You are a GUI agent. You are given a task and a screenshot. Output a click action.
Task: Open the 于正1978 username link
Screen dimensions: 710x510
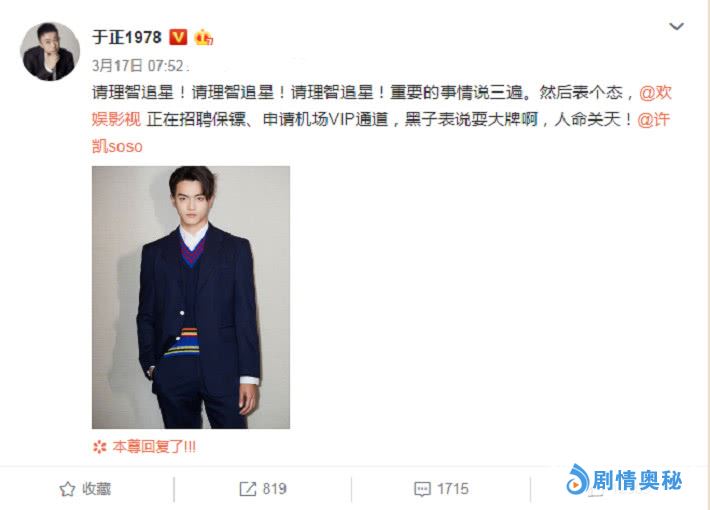pos(127,37)
